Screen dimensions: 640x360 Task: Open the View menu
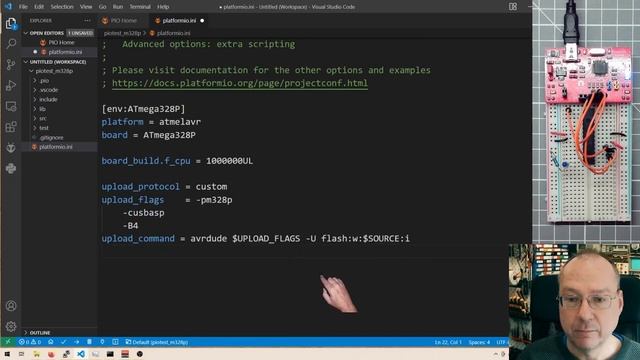click(x=86, y=7)
